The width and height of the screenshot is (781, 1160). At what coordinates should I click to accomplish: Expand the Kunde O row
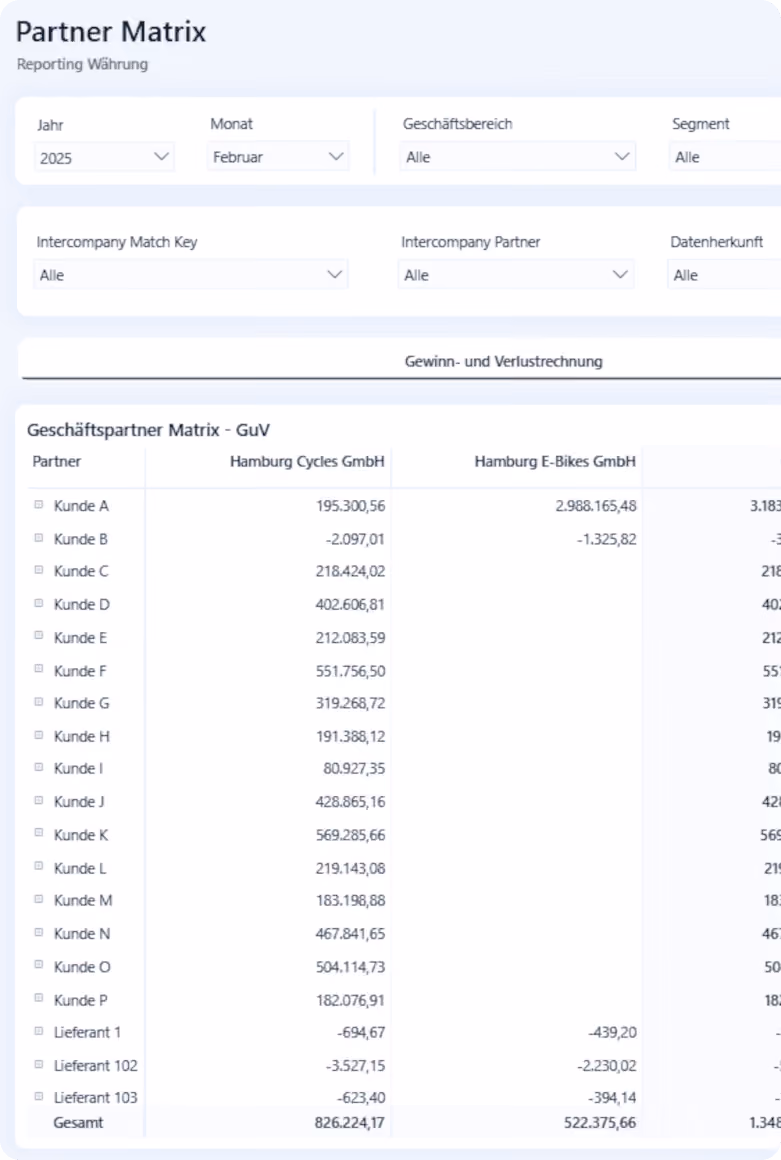point(38,965)
